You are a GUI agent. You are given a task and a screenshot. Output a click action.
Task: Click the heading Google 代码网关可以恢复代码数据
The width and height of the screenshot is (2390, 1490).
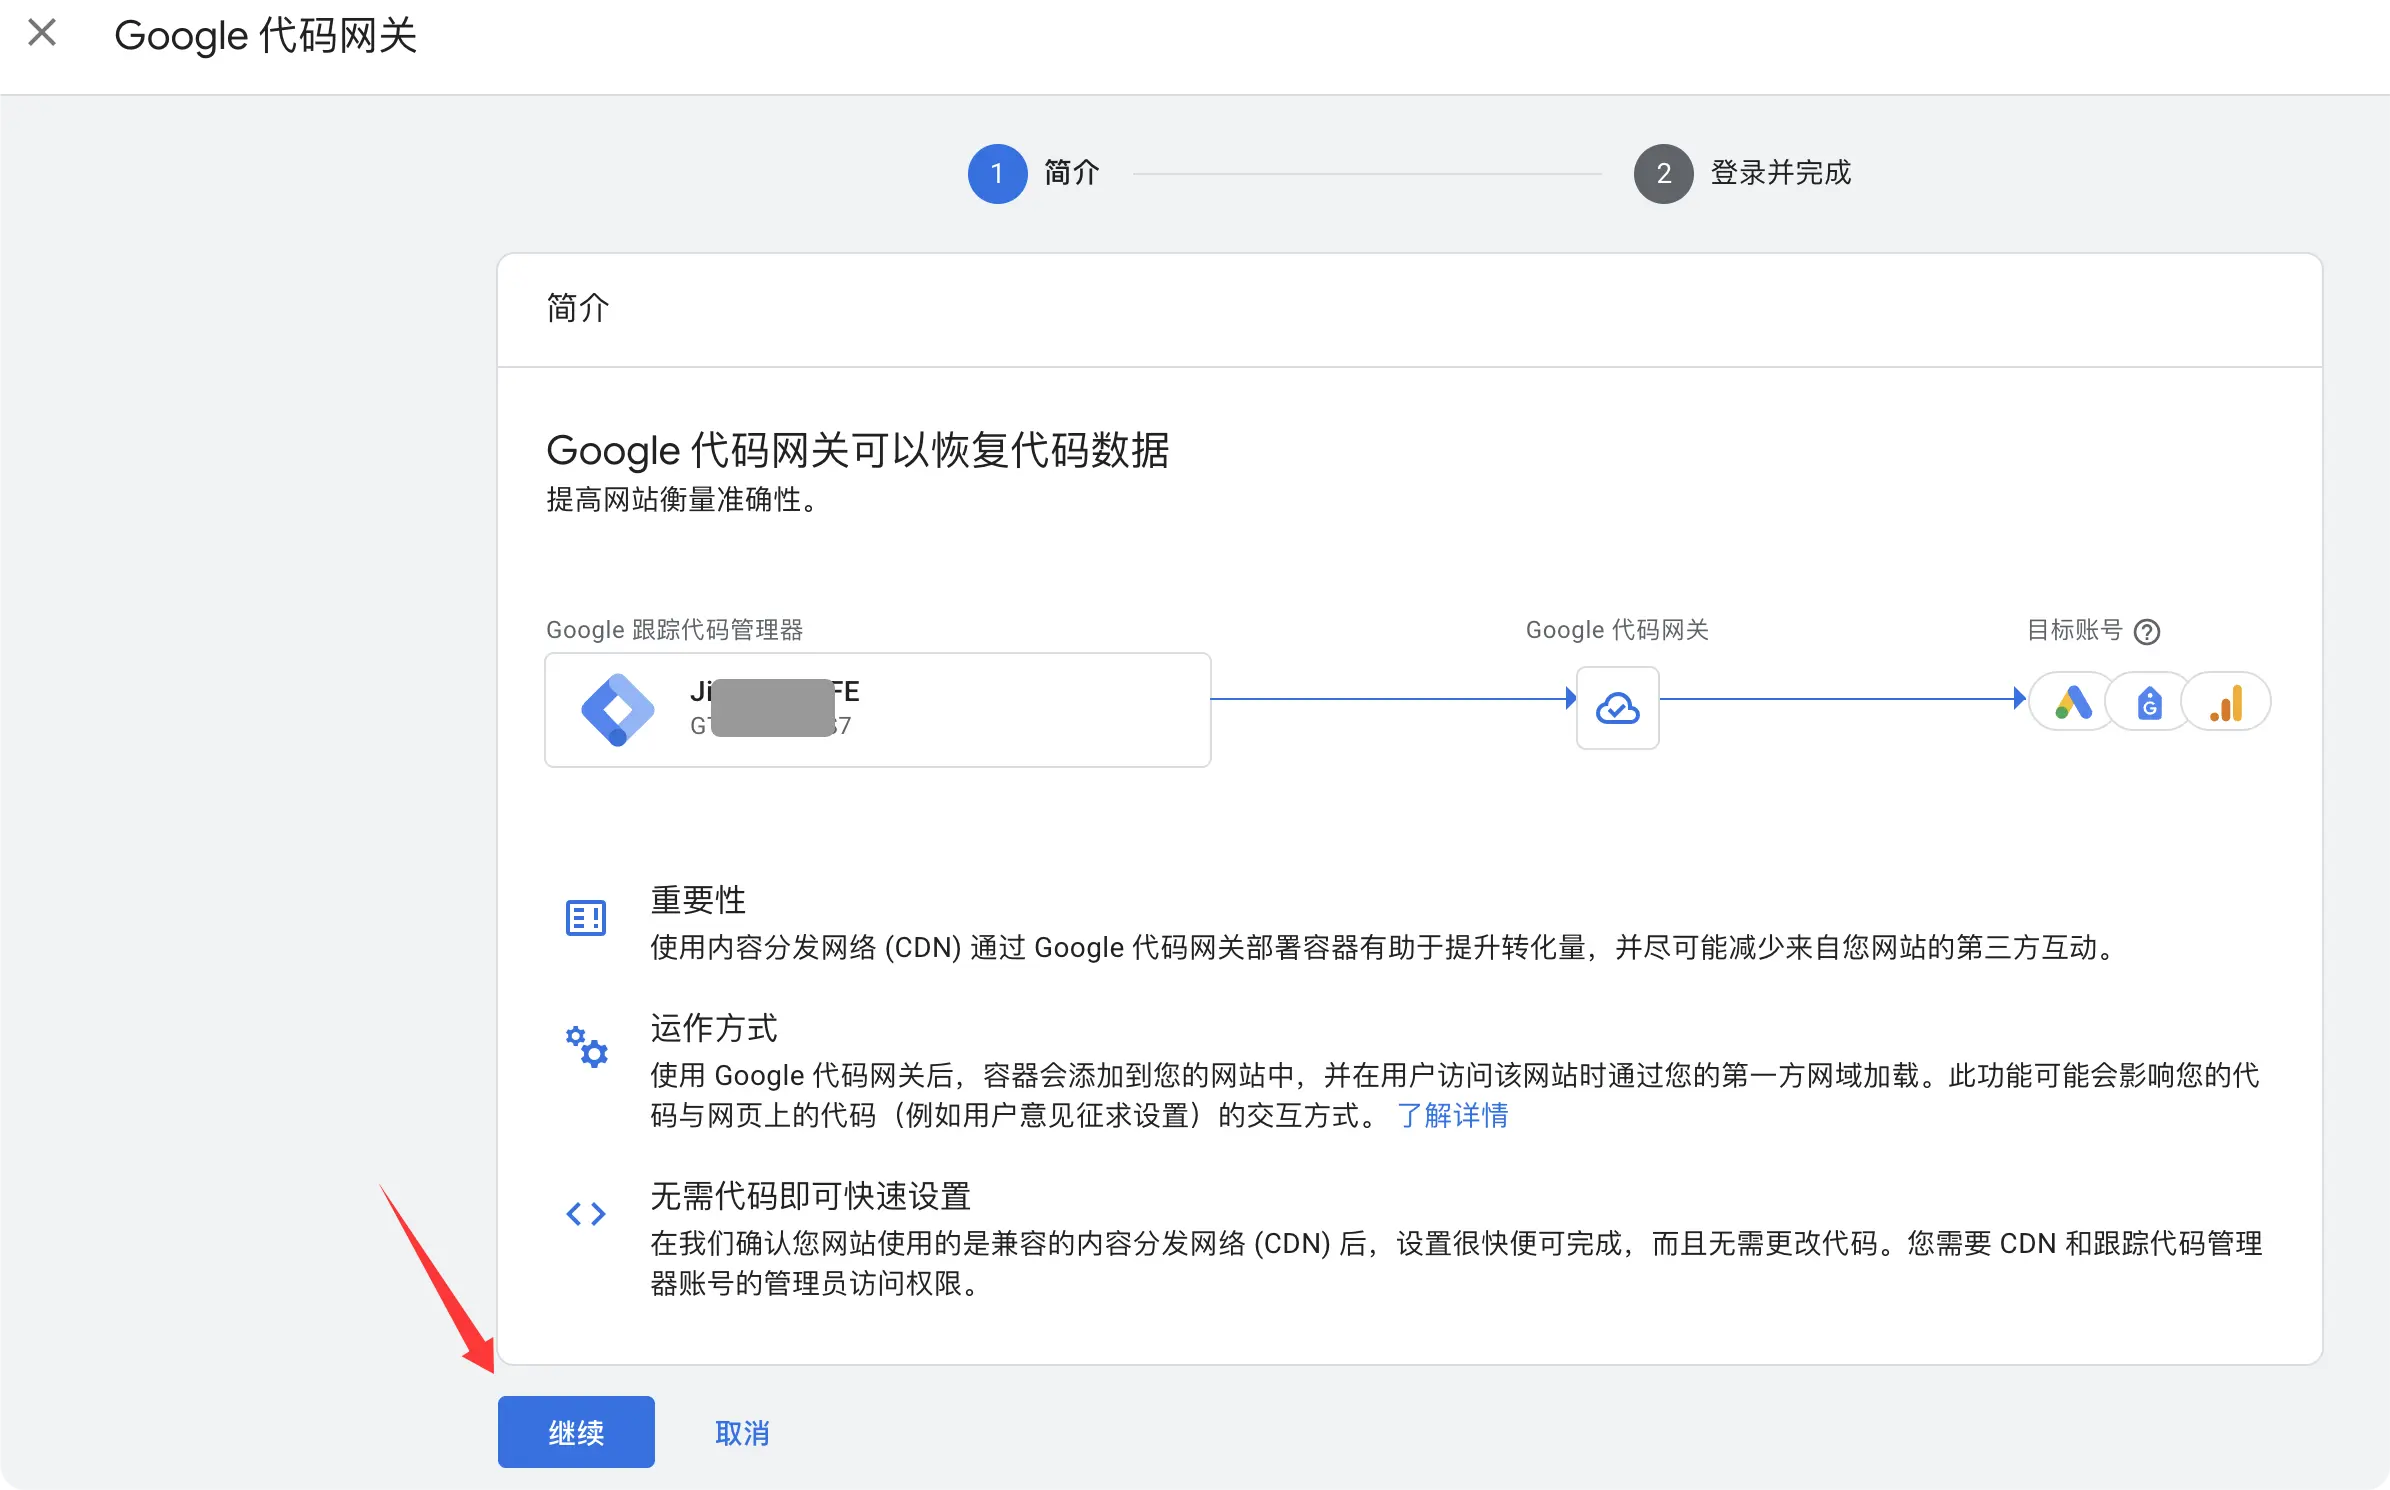click(858, 450)
